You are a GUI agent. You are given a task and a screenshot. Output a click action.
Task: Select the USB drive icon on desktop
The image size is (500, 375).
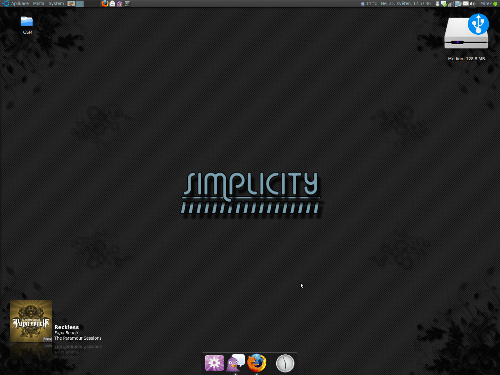pos(467,32)
